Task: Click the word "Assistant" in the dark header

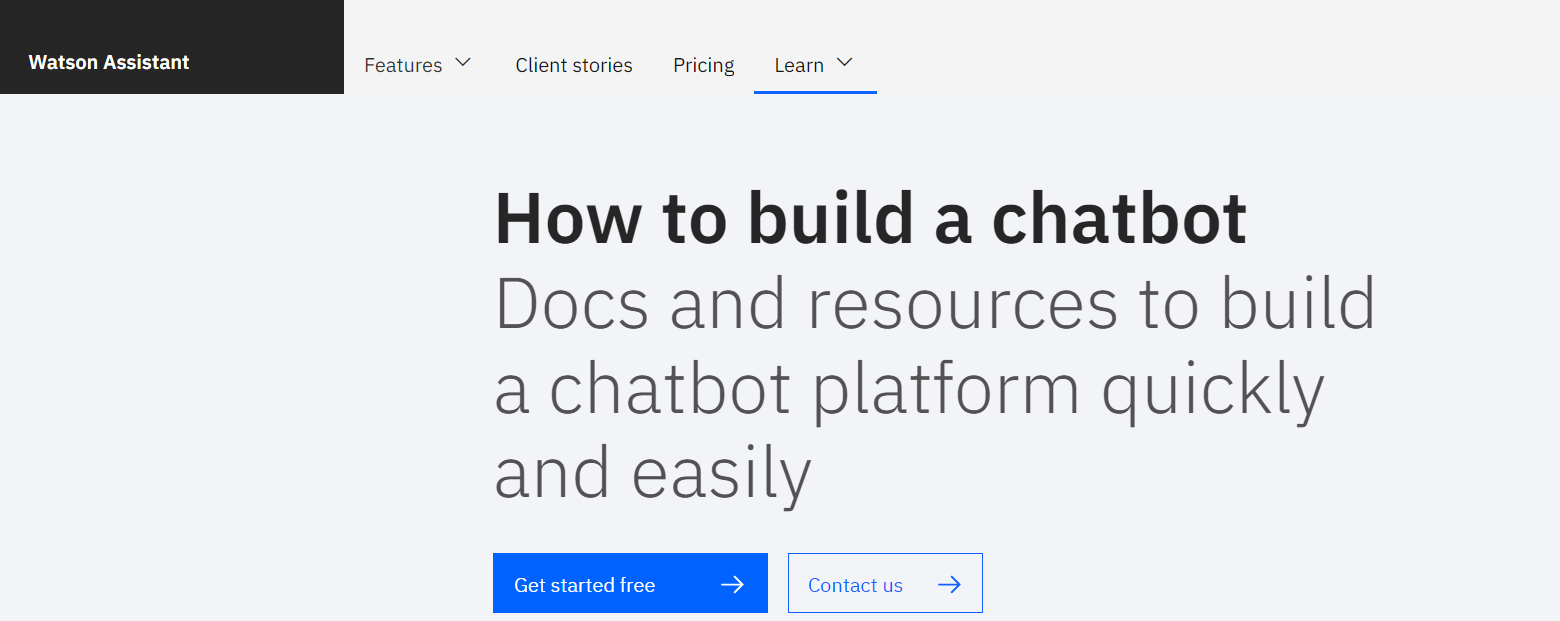Action: click(x=147, y=62)
